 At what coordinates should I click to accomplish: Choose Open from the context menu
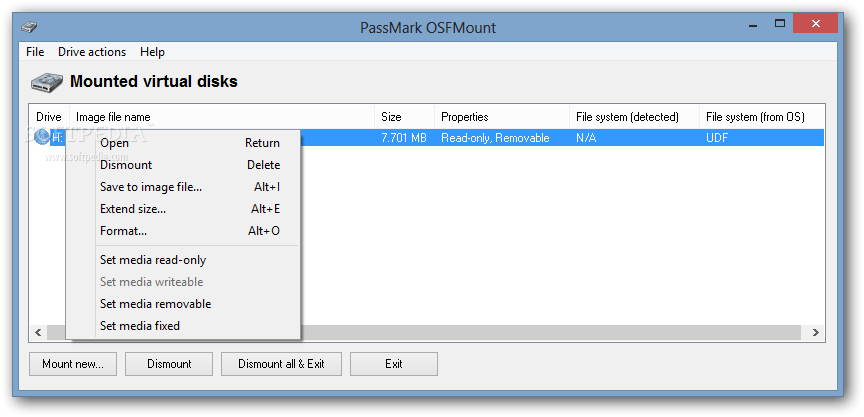point(114,143)
